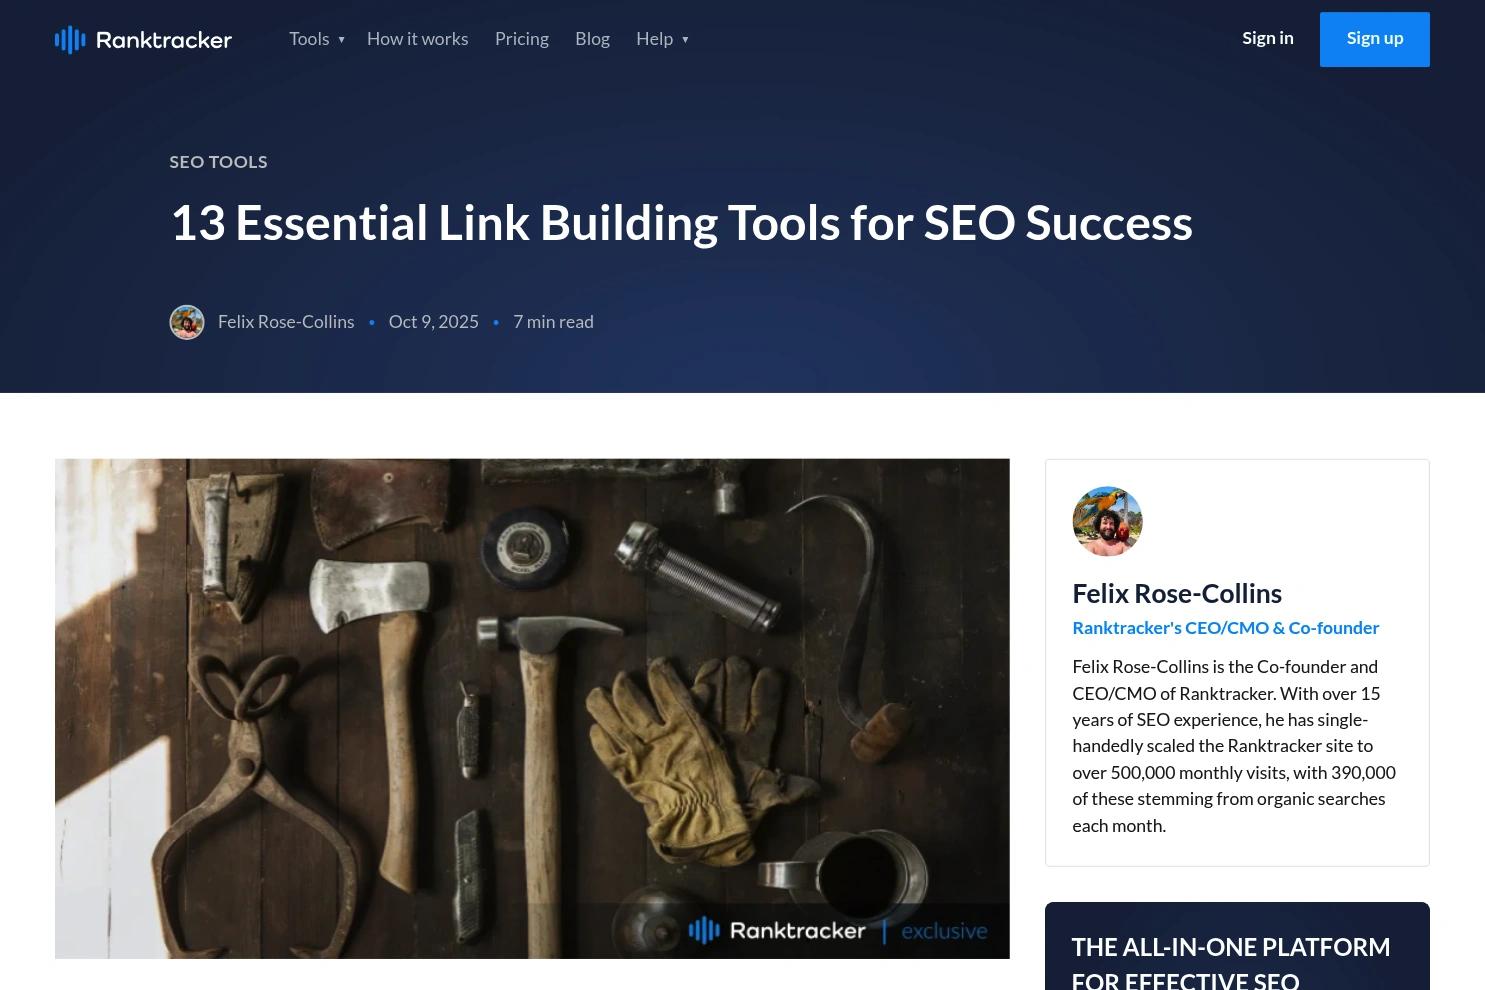Click Ranktracker's CEO/CMO & Co-founder link
The width and height of the screenshot is (1485, 990).
1225,628
